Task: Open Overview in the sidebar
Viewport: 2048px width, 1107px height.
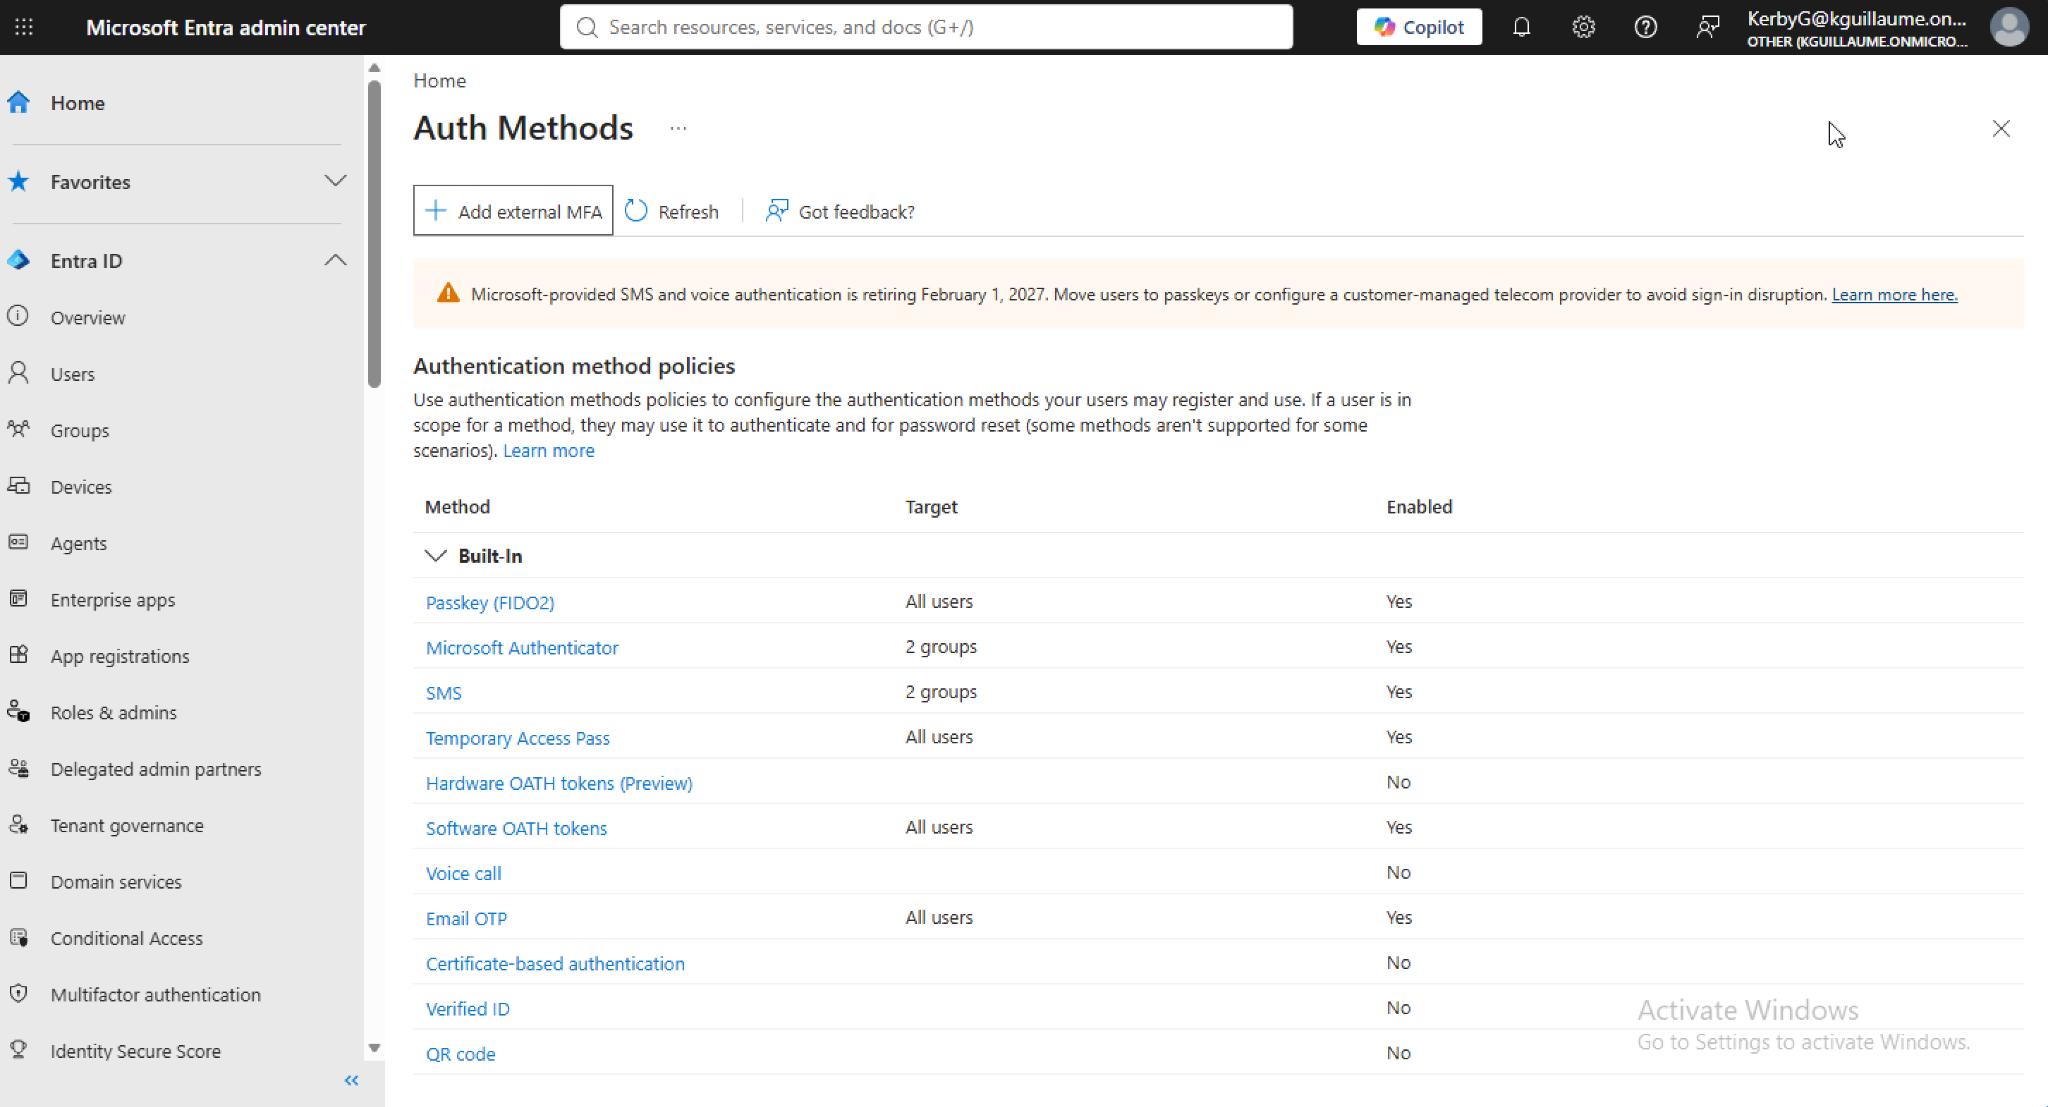Action: coord(88,318)
